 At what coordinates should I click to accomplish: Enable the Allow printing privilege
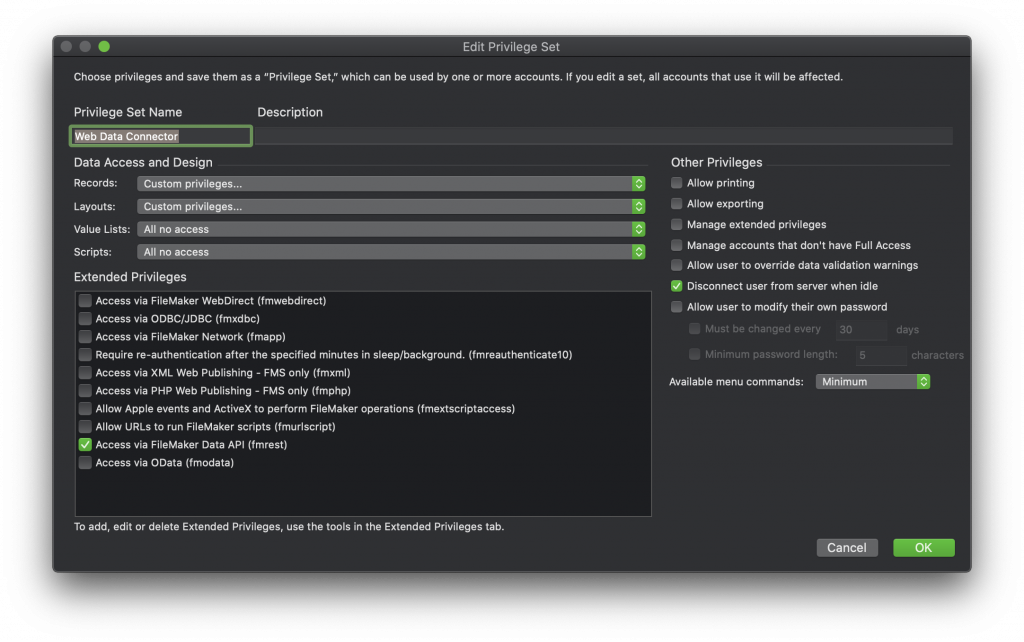[676, 183]
